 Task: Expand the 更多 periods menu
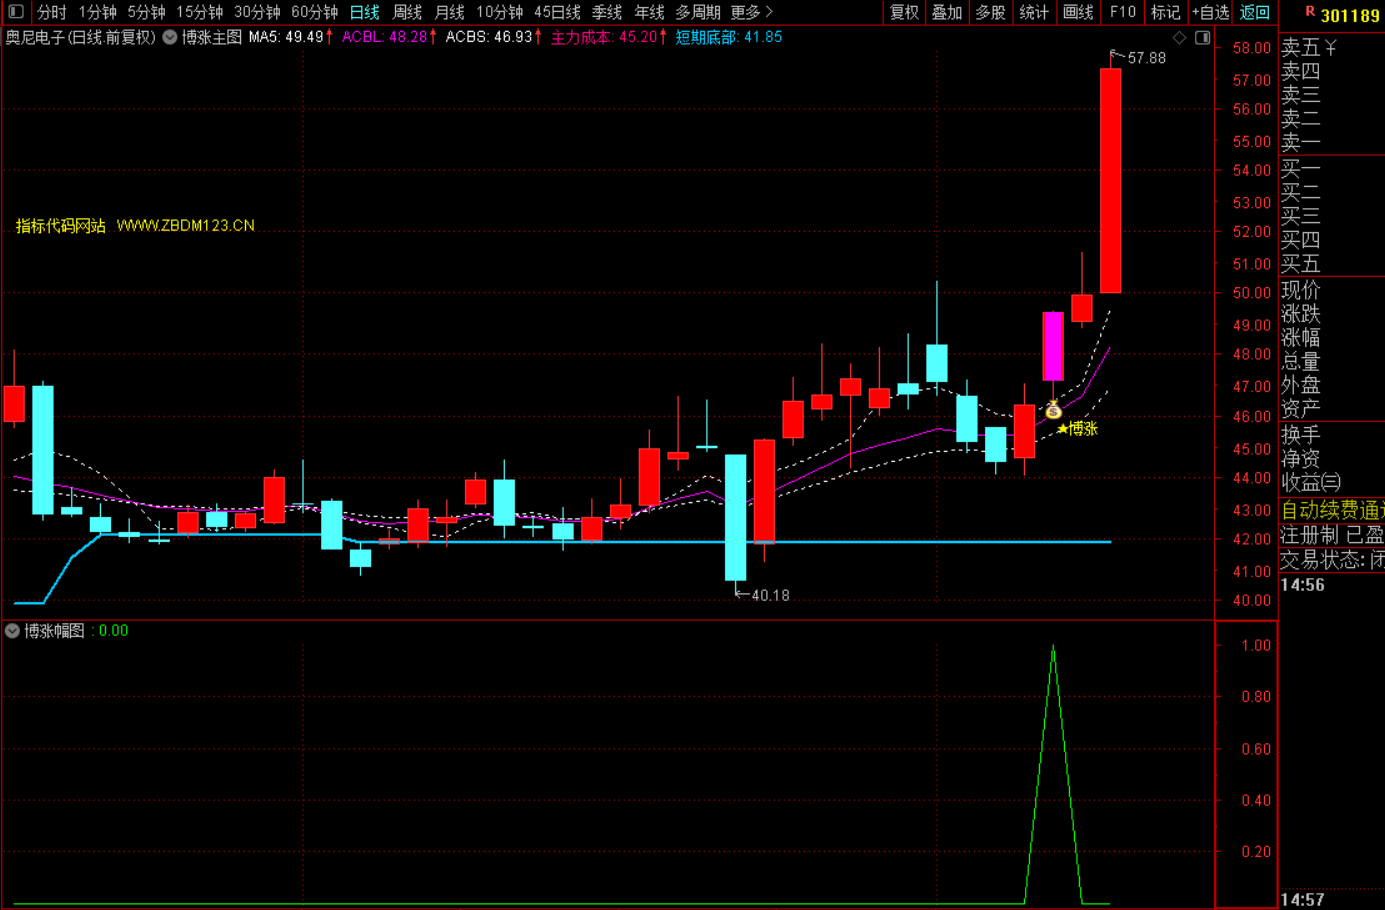click(751, 12)
